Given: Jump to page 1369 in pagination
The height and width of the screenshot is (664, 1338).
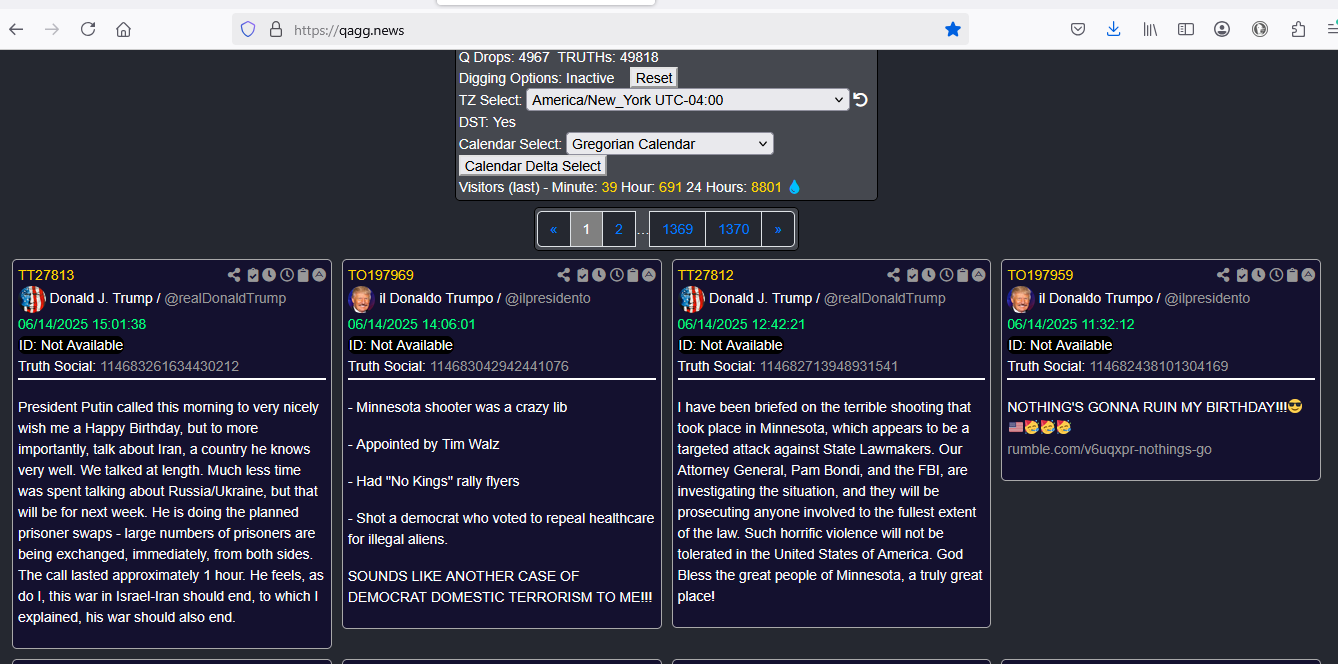Looking at the screenshot, I should 677,229.
